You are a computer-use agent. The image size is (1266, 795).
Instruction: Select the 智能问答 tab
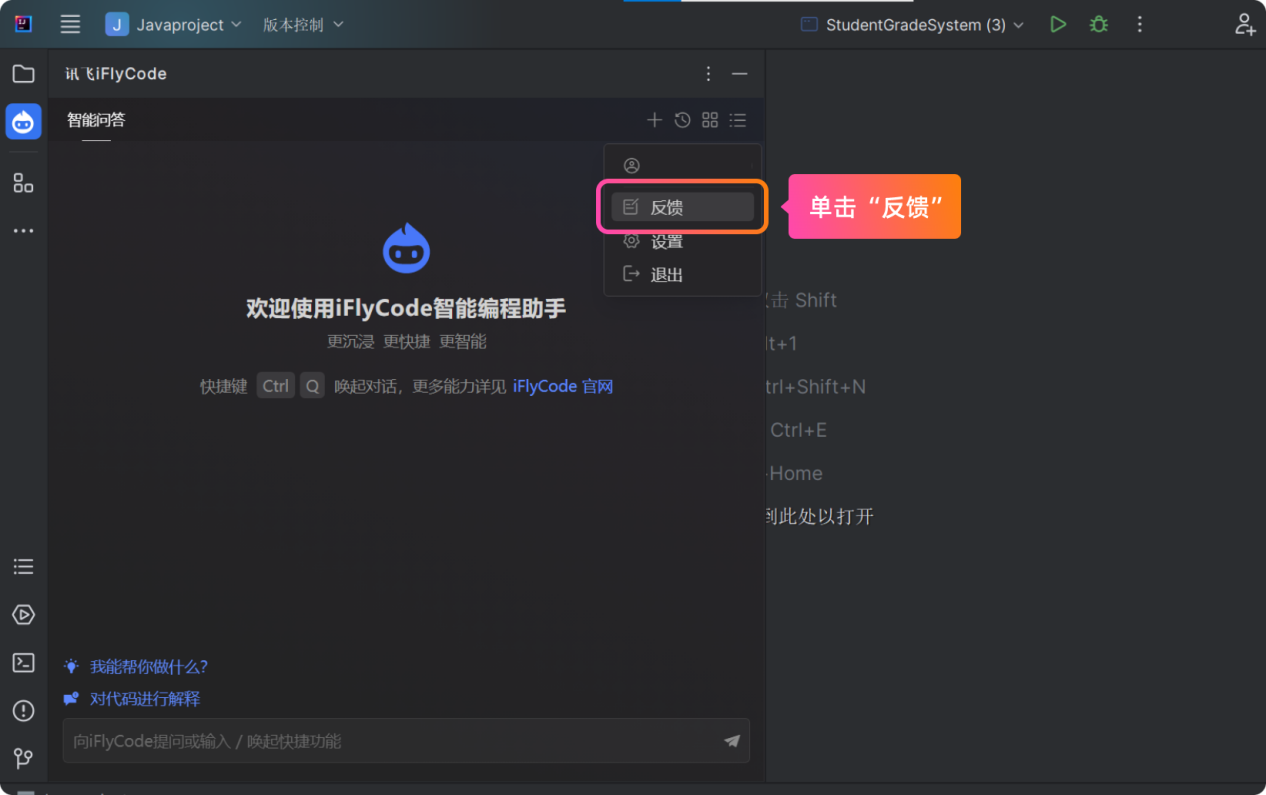96,120
